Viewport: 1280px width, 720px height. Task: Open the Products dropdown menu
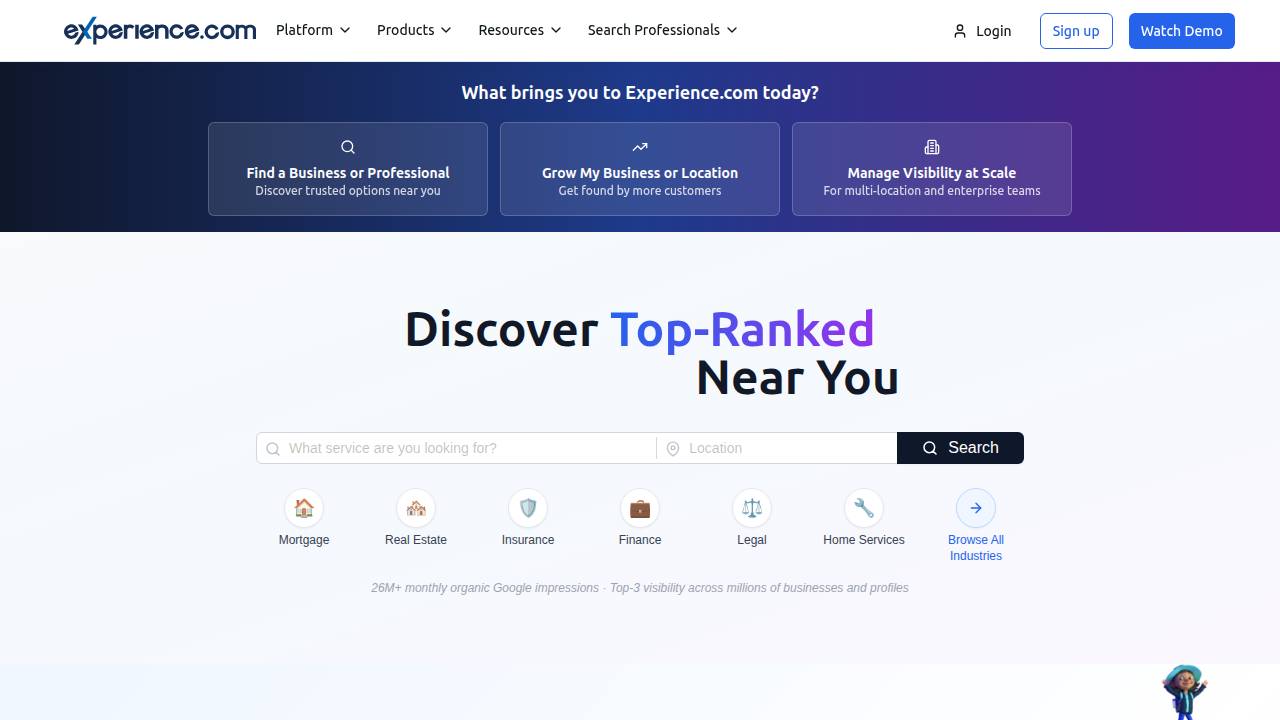pos(414,30)
